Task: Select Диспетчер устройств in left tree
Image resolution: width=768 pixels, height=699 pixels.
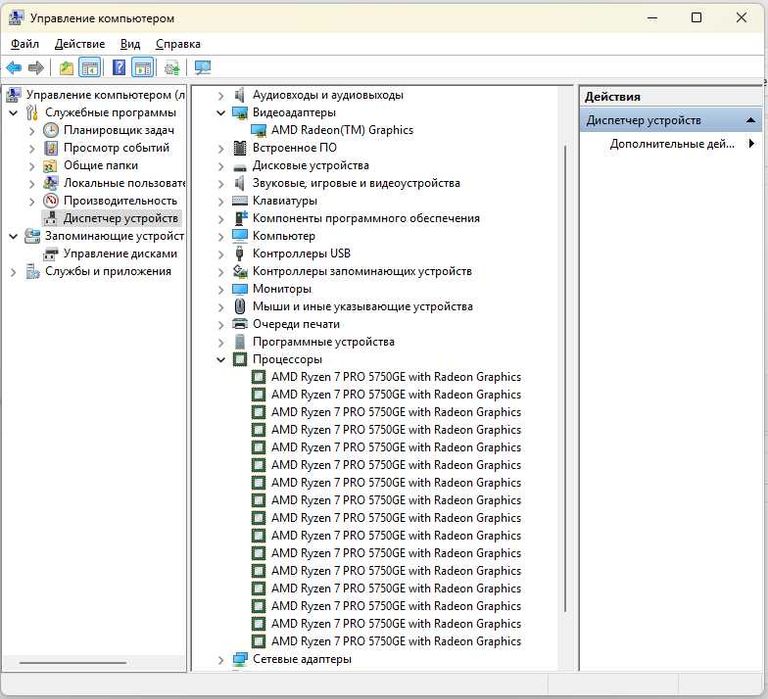Action: point(120,218)
